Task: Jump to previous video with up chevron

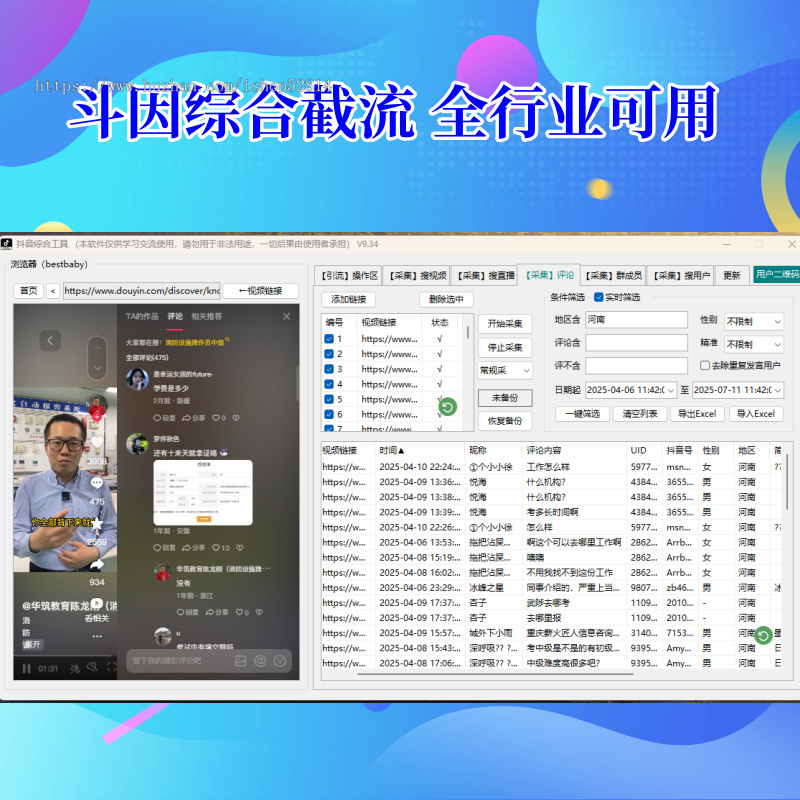Action: pyautogui.click(x=97, y=348)
